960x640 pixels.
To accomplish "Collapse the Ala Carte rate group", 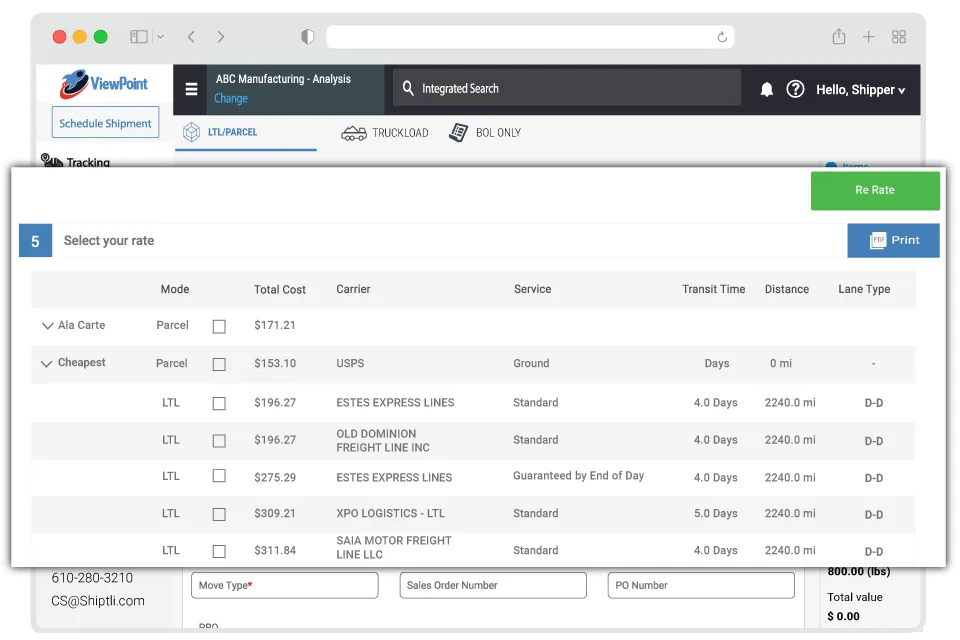I will [47, 325].
